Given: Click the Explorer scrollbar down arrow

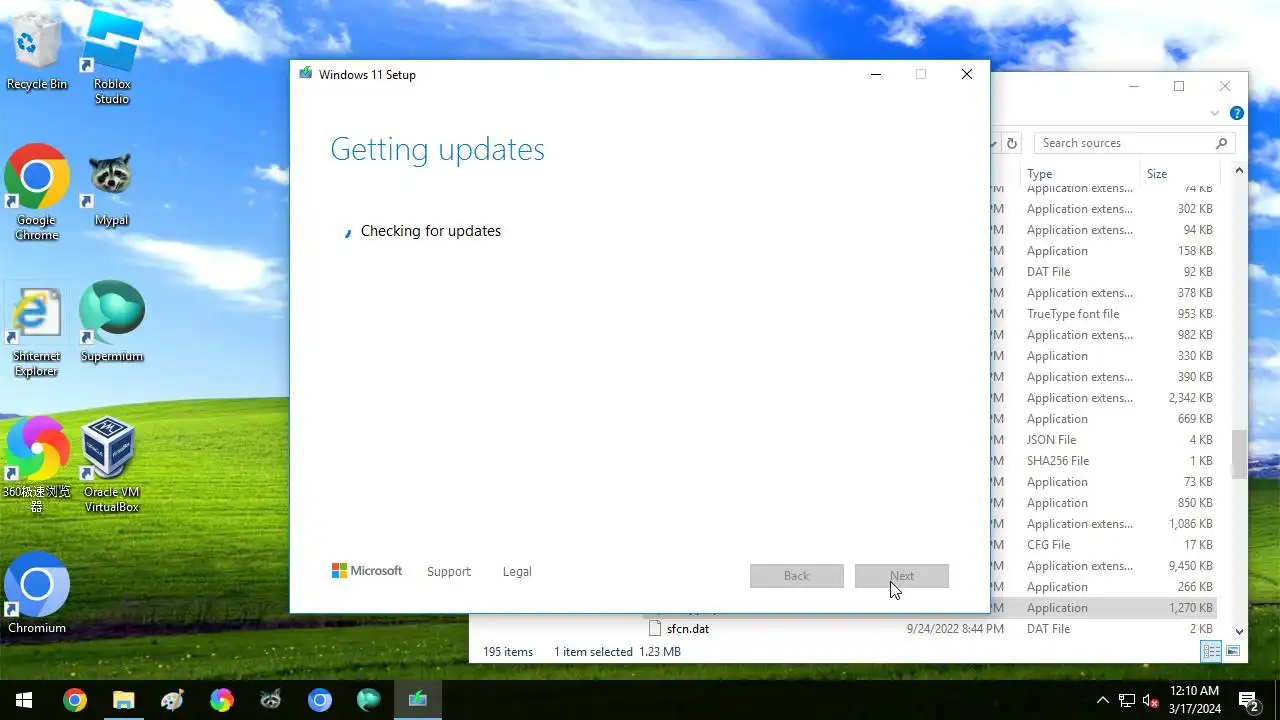Looking at the screenshot, I should (1239, 631).
